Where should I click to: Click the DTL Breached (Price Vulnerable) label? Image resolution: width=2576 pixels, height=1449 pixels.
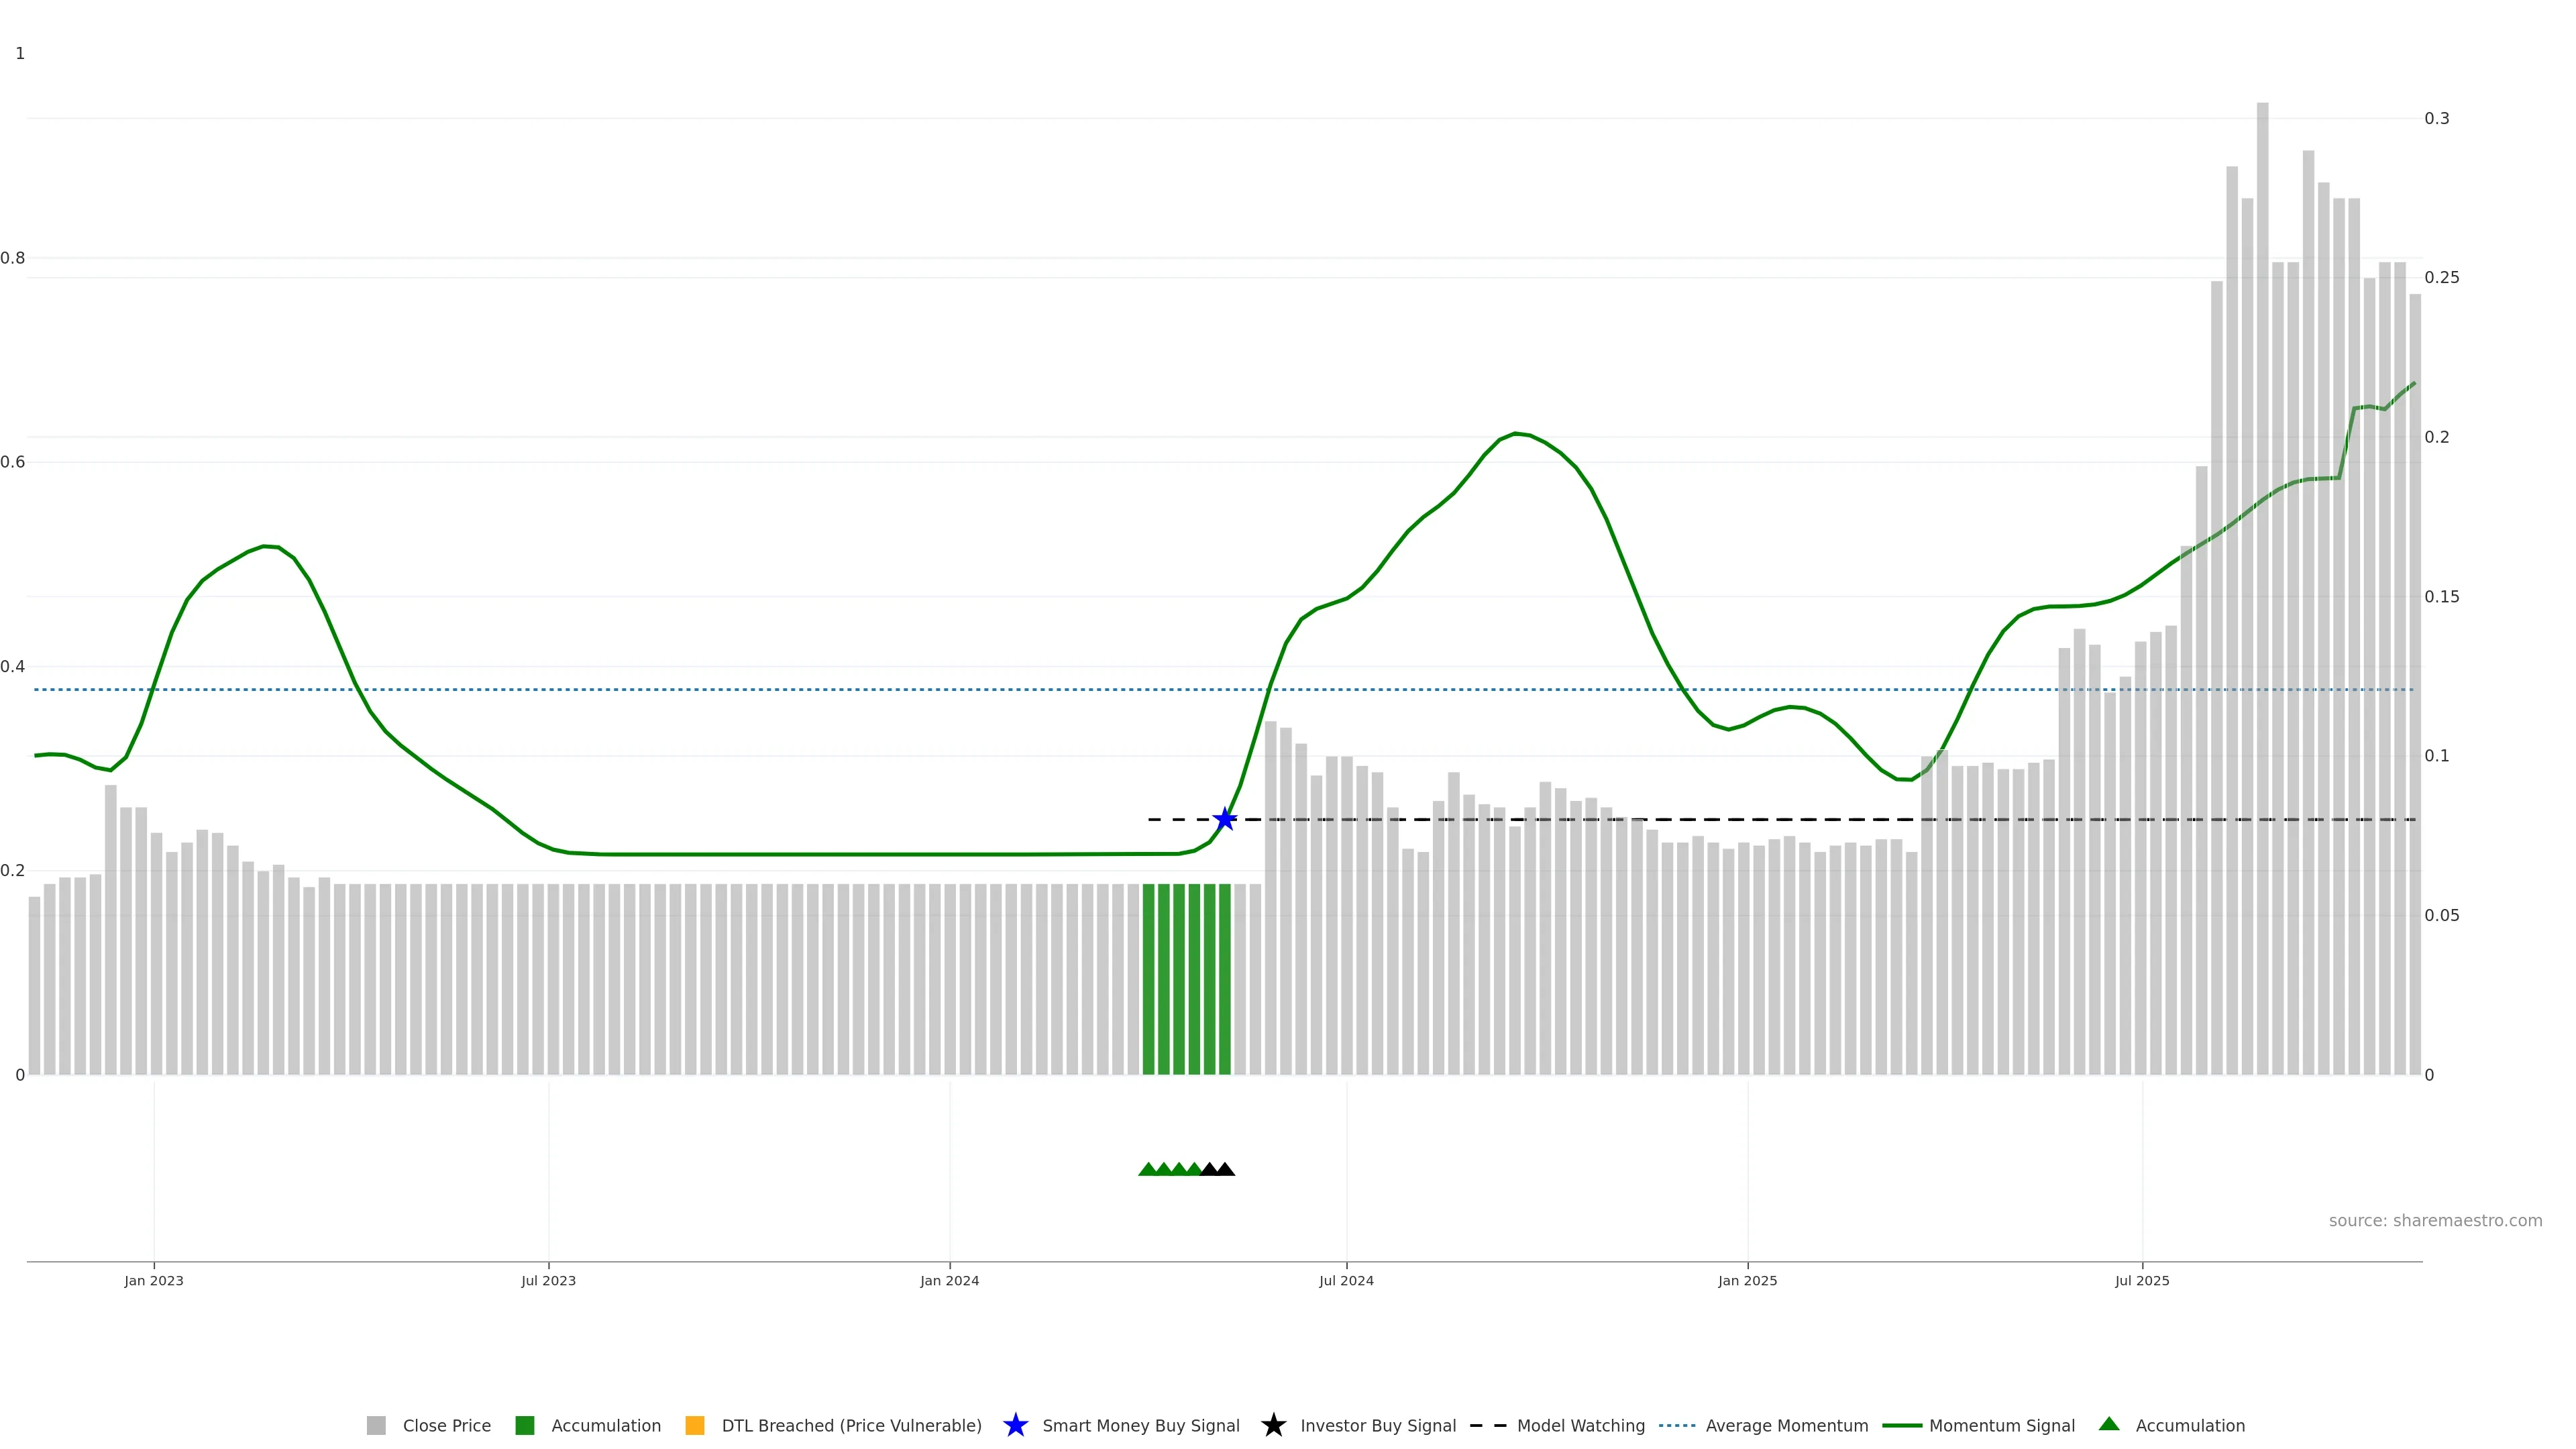[851, 1425]
